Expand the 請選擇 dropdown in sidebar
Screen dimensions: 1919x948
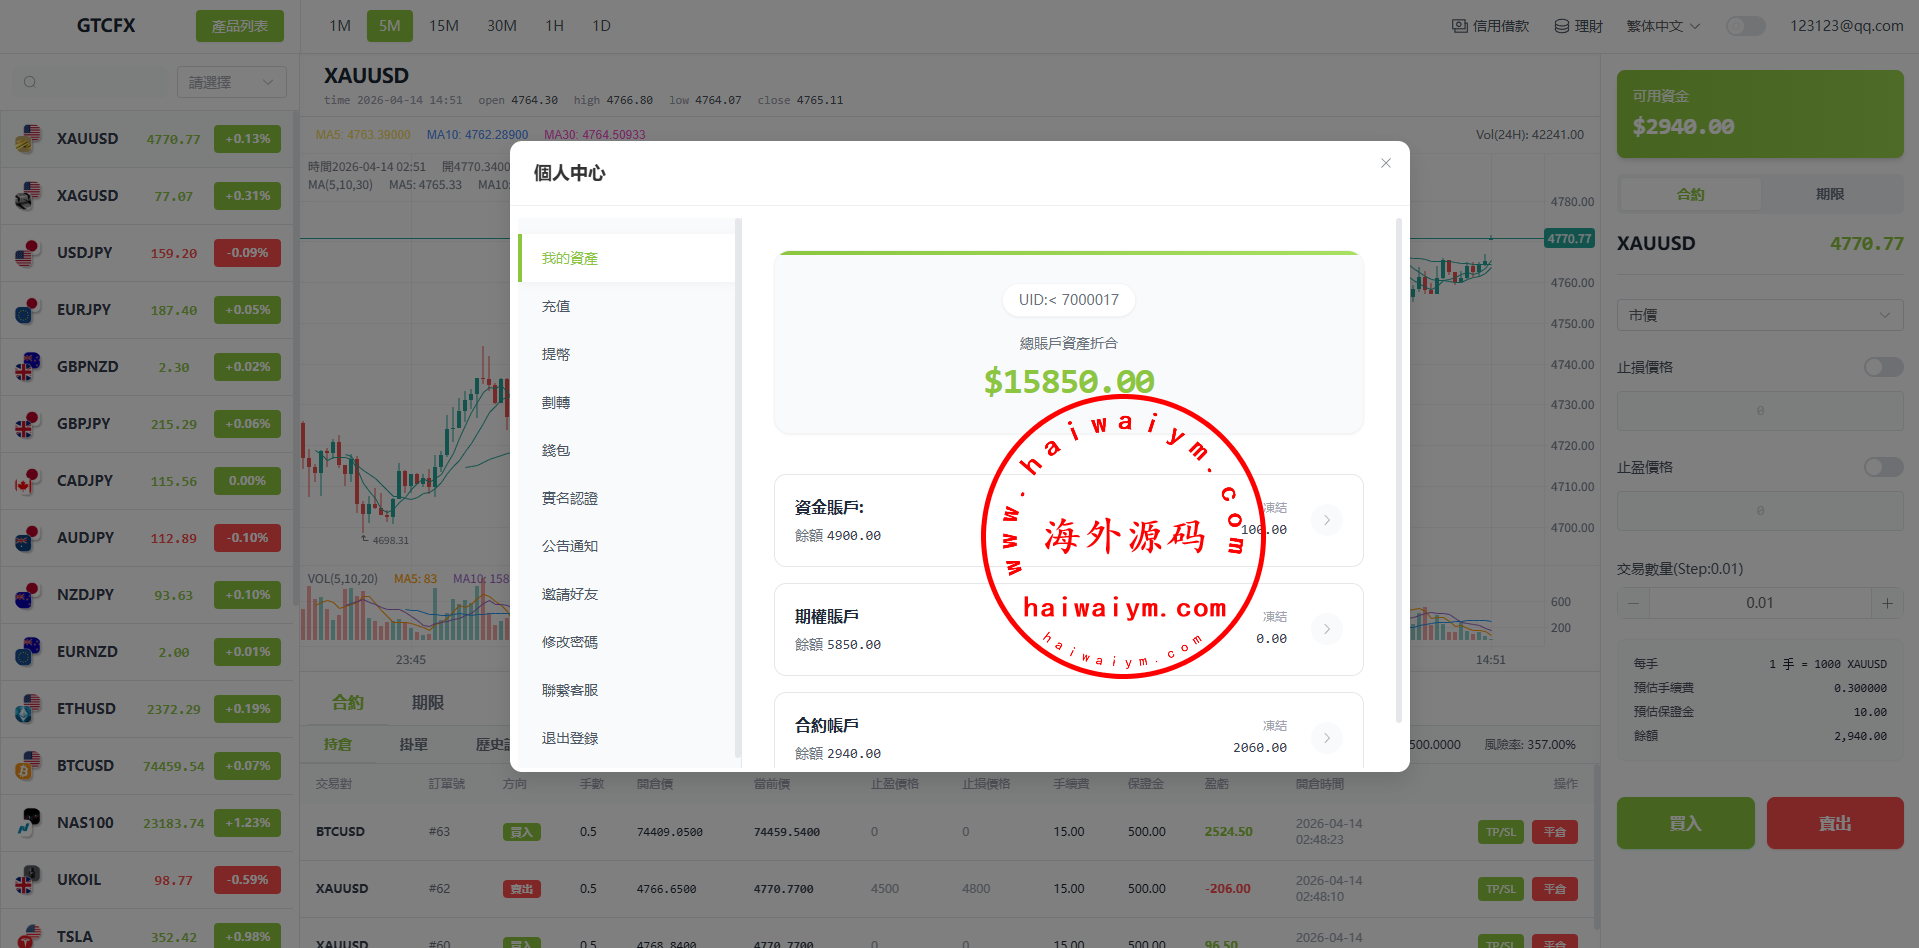coord(231,82)
